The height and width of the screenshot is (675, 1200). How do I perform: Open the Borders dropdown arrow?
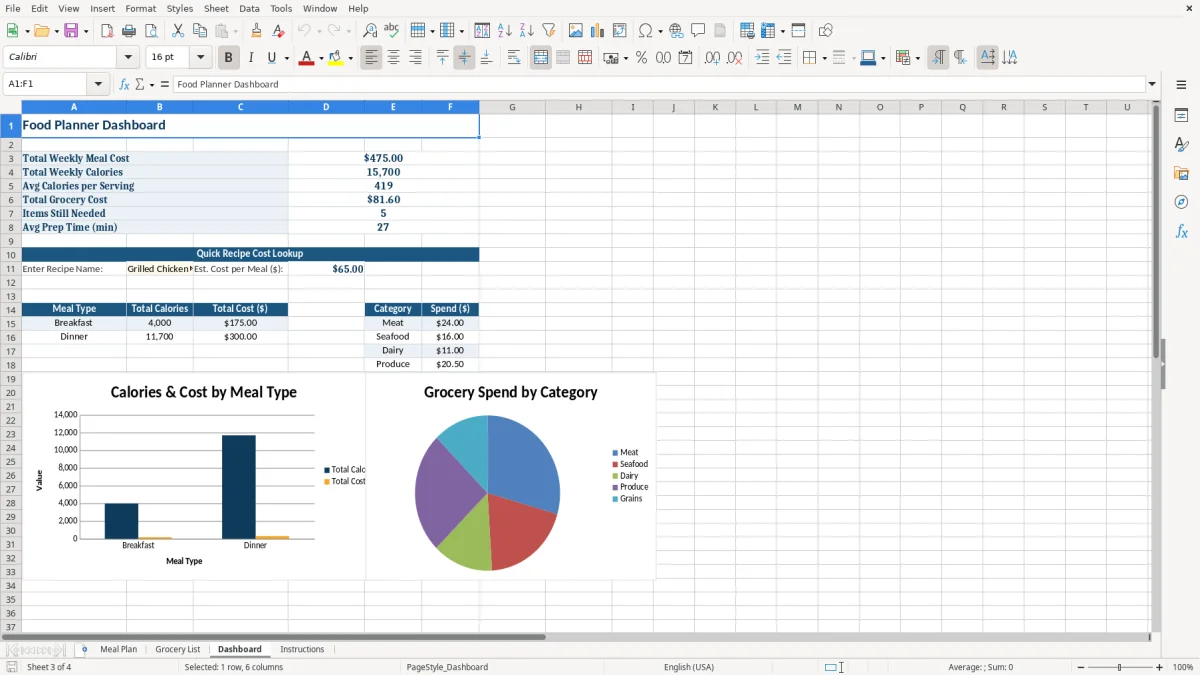pos(823,58)
